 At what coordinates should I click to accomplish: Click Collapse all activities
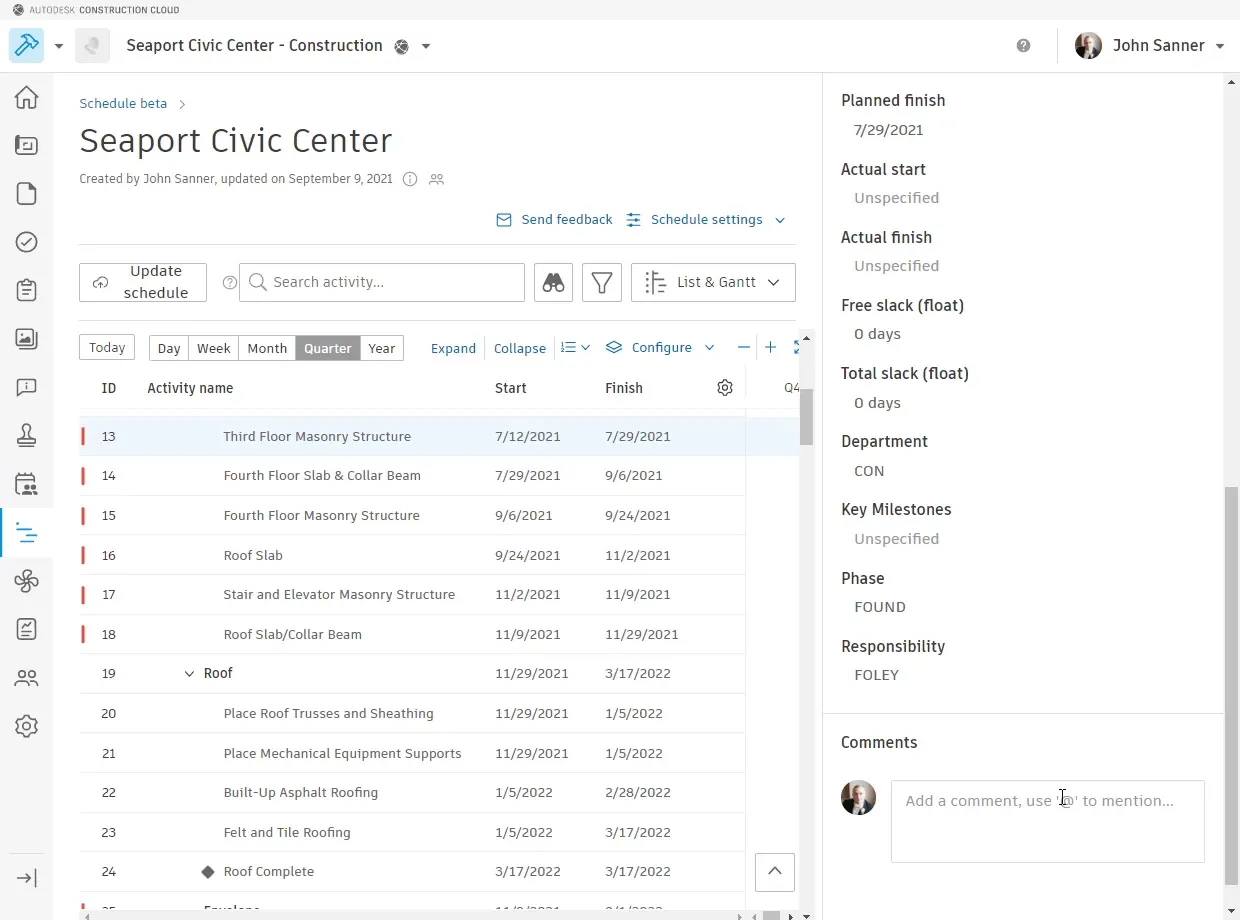coord(520,348)
